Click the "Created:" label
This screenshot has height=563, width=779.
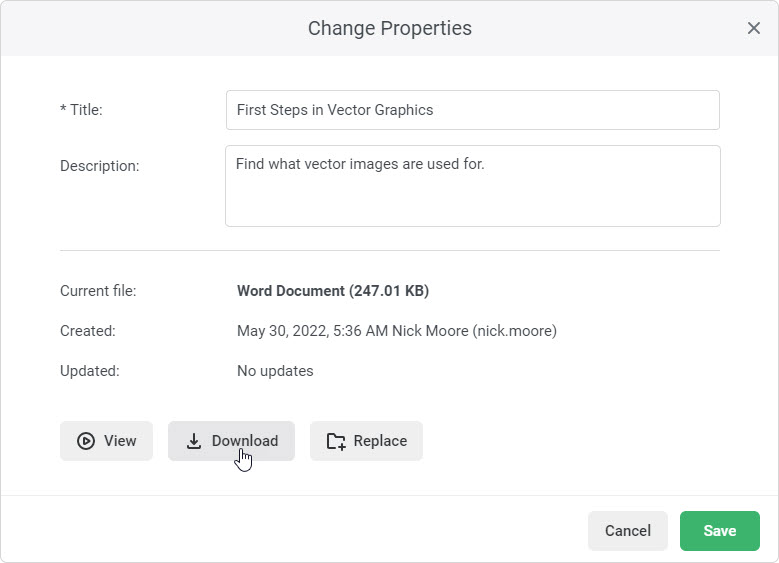[x=88, y=331]
